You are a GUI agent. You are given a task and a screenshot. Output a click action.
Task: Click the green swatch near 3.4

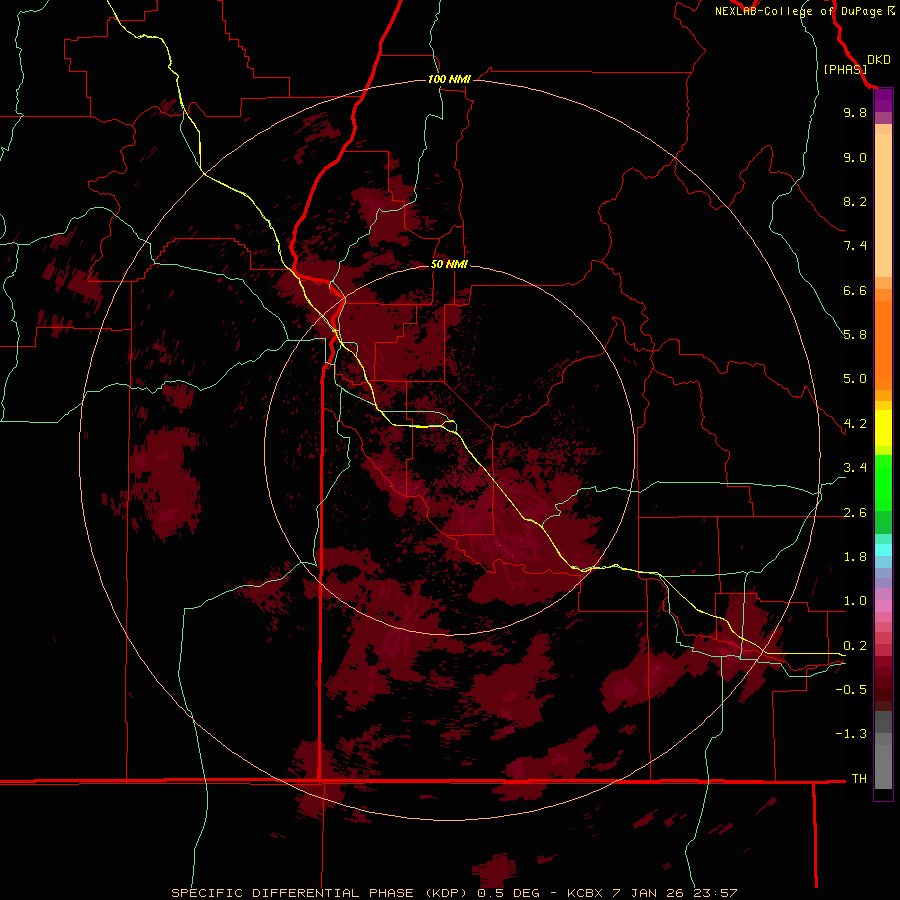click(x=883, y=482)
